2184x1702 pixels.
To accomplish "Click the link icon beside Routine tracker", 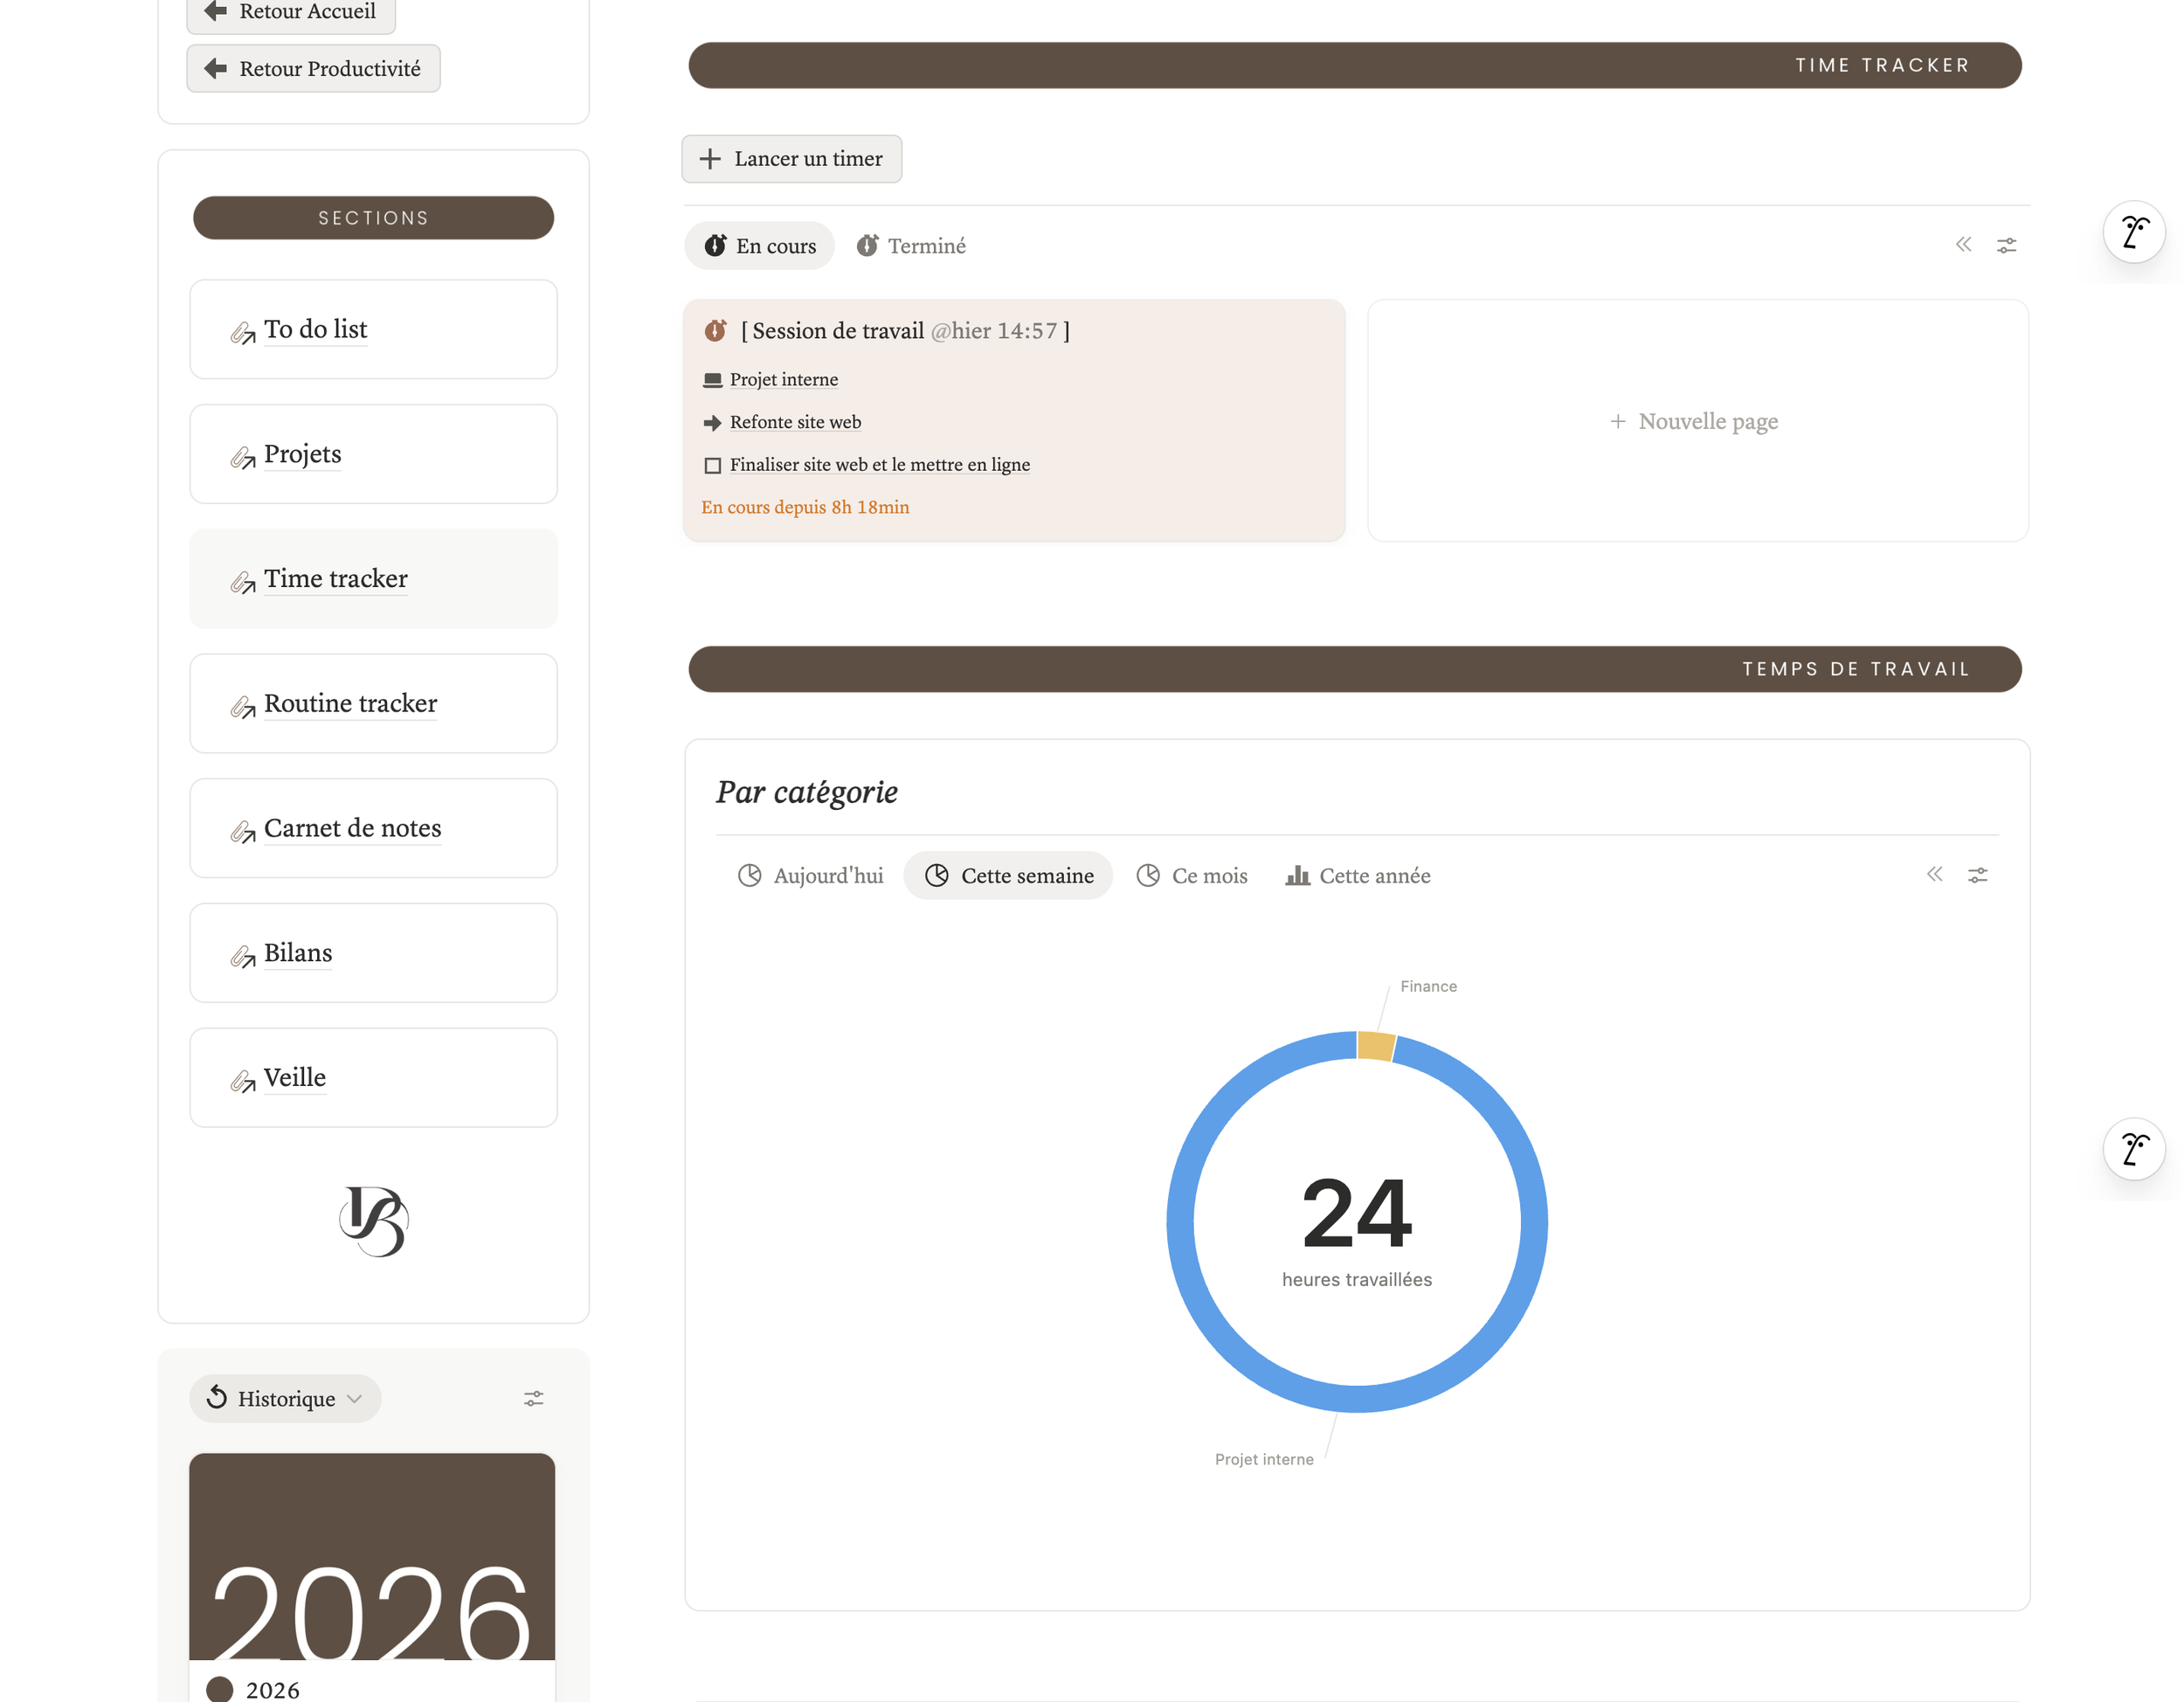I will click(243, 709).
